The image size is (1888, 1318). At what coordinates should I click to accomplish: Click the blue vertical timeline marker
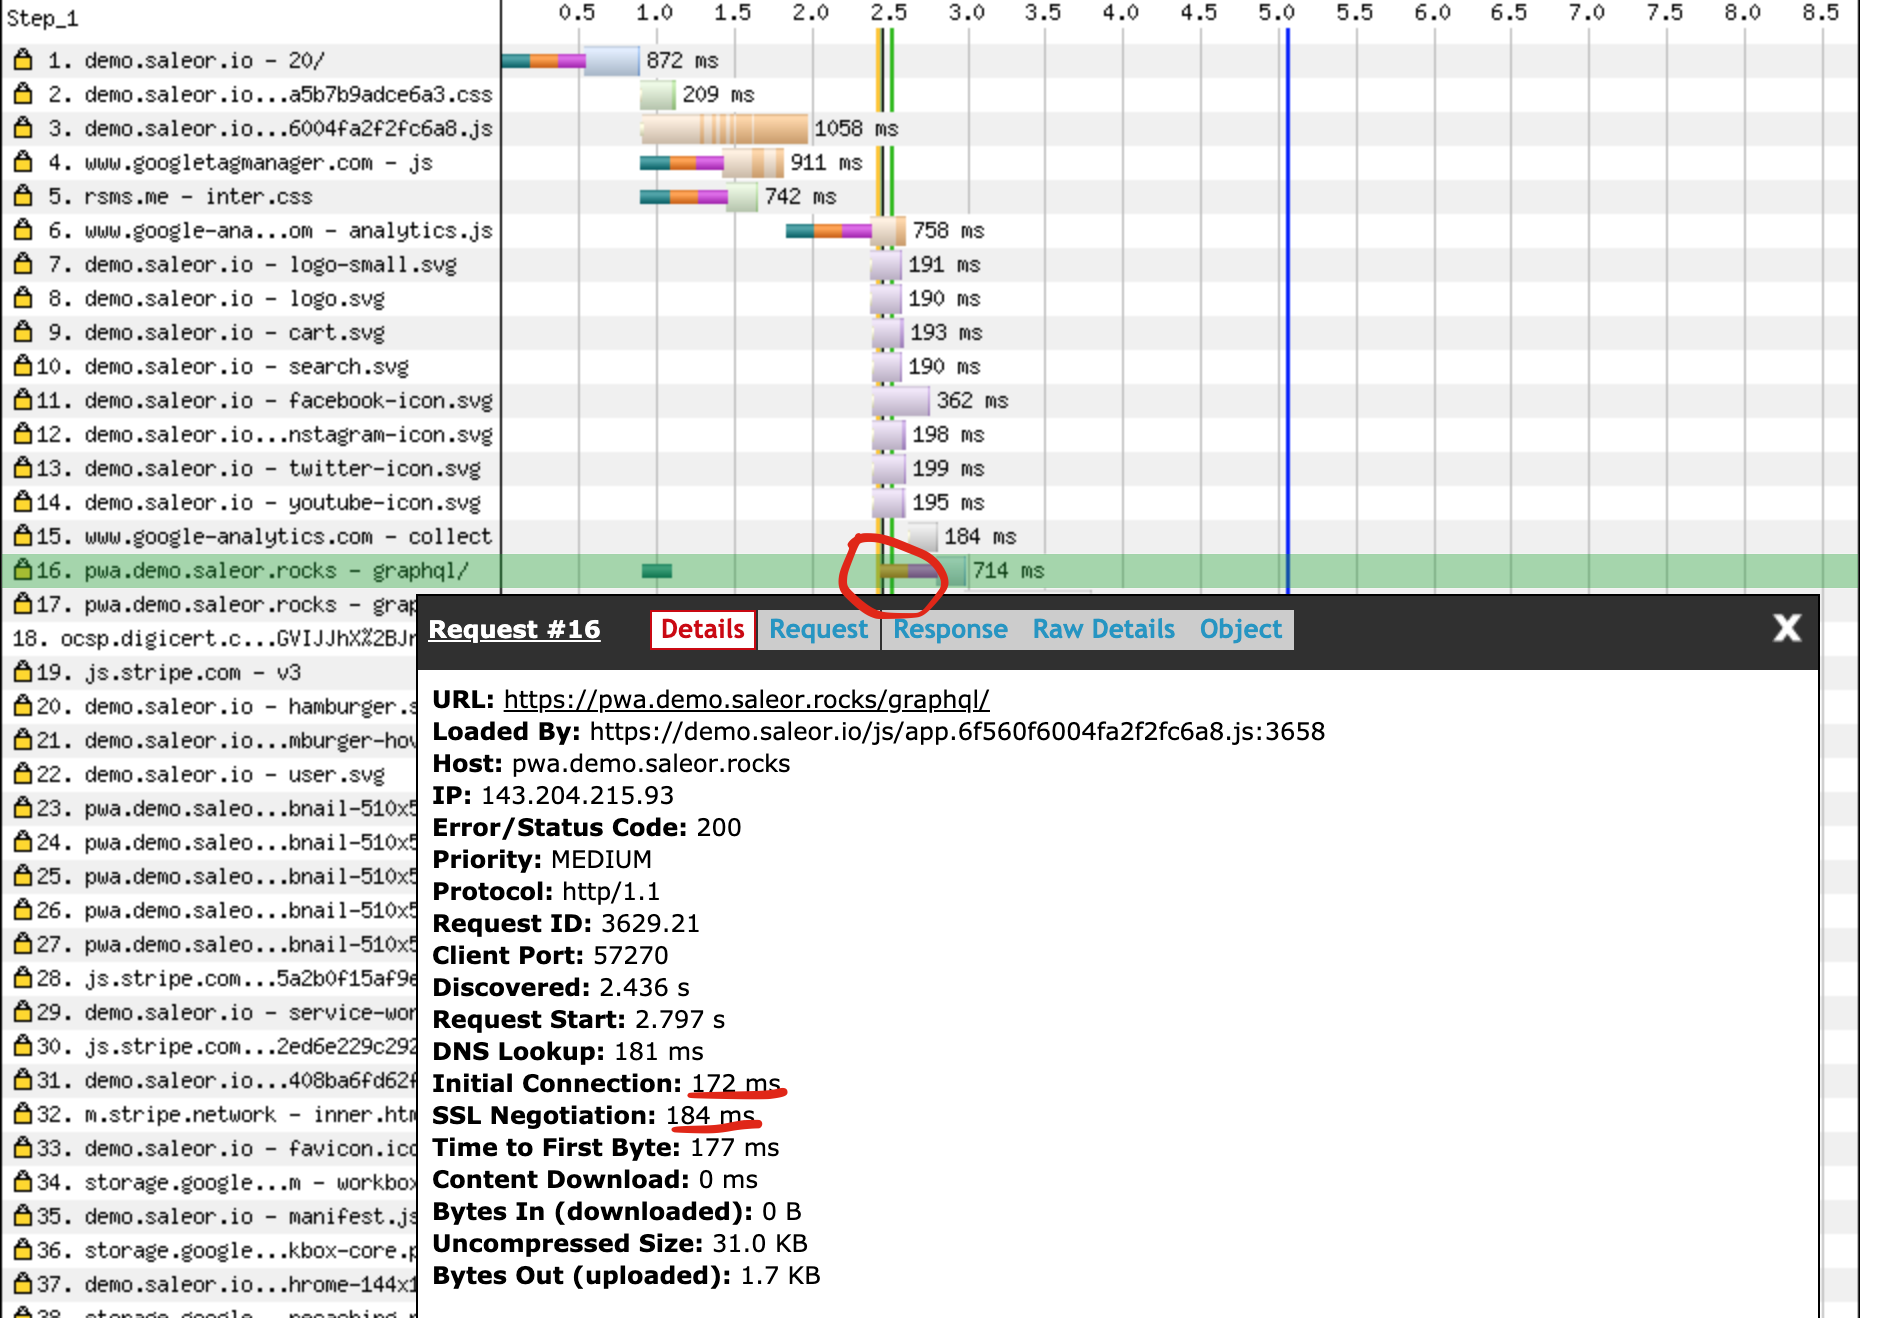click(1288, 300)
